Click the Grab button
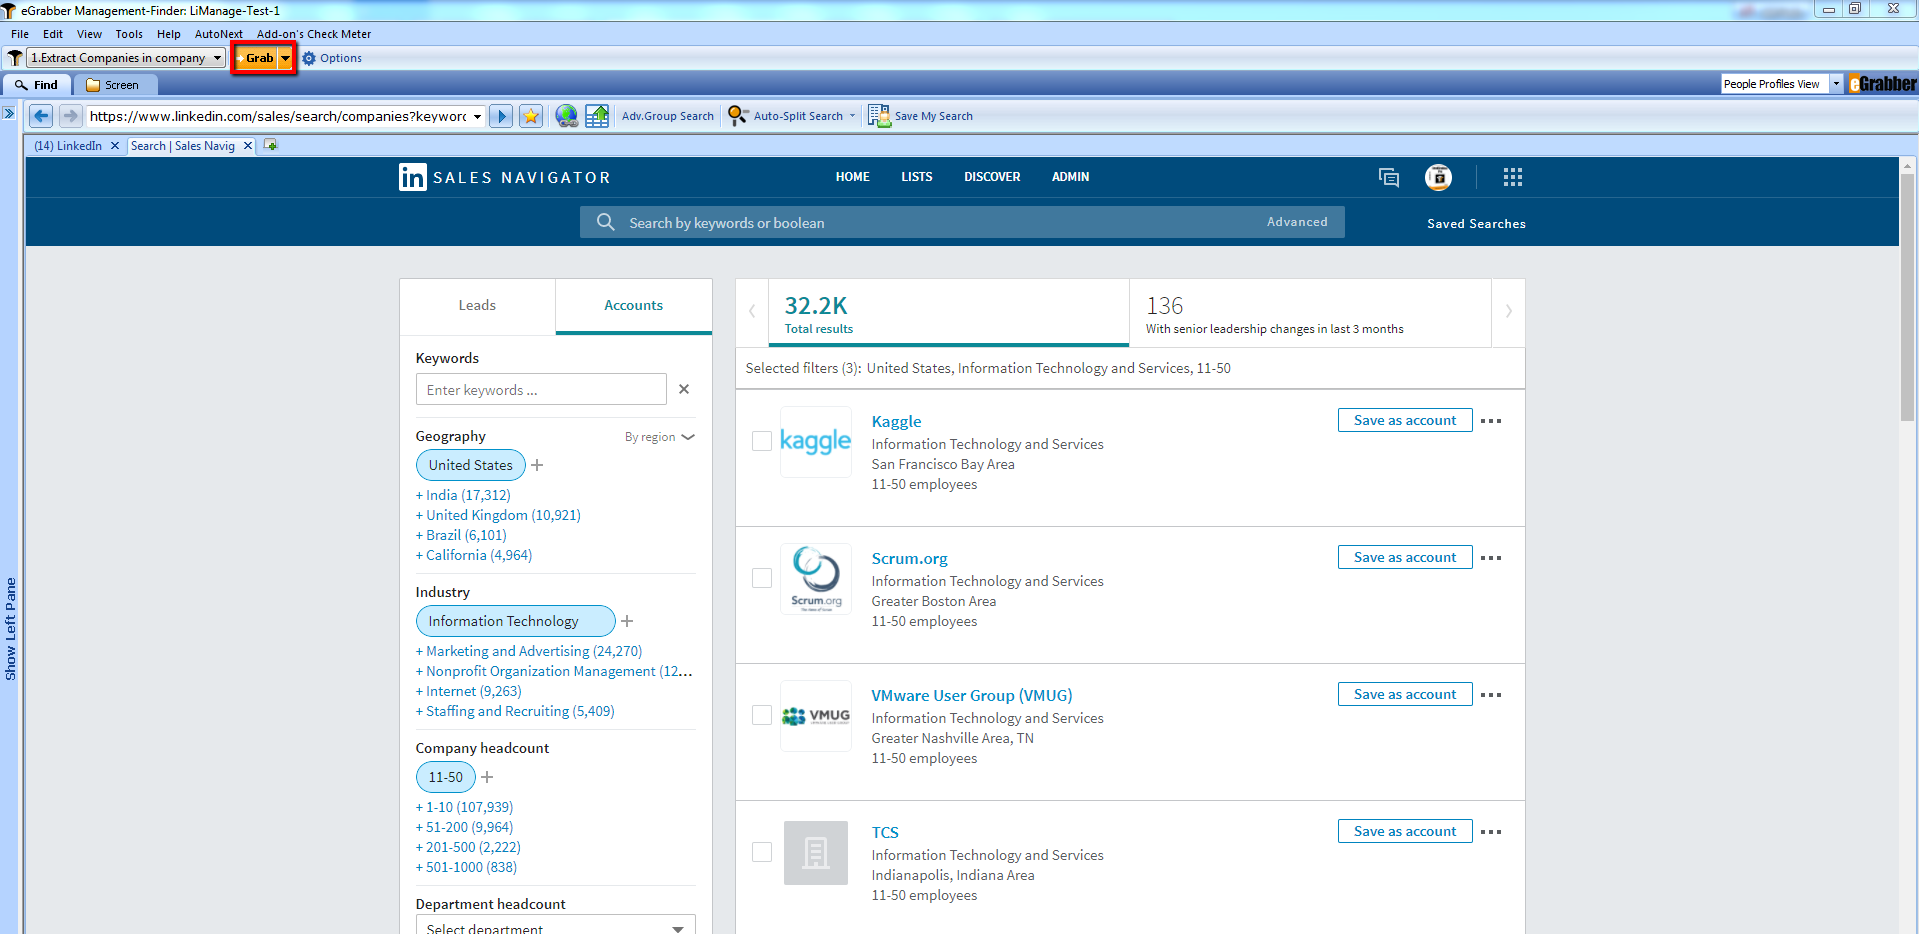Screen dimensions: 1919x934 pos(256,58)
